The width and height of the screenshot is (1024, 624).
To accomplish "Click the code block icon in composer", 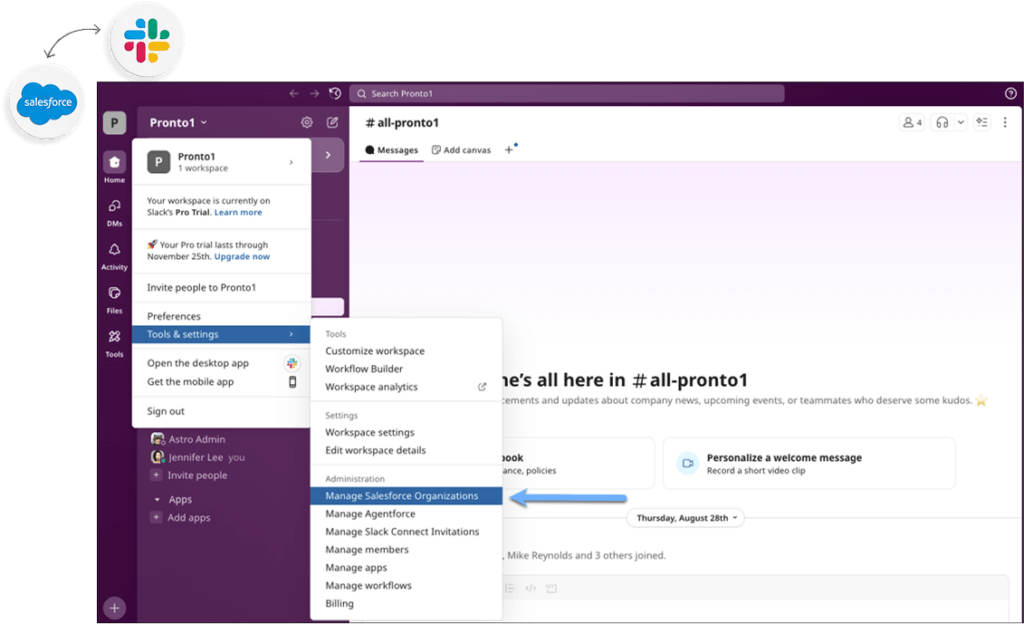I will [551, 588].
